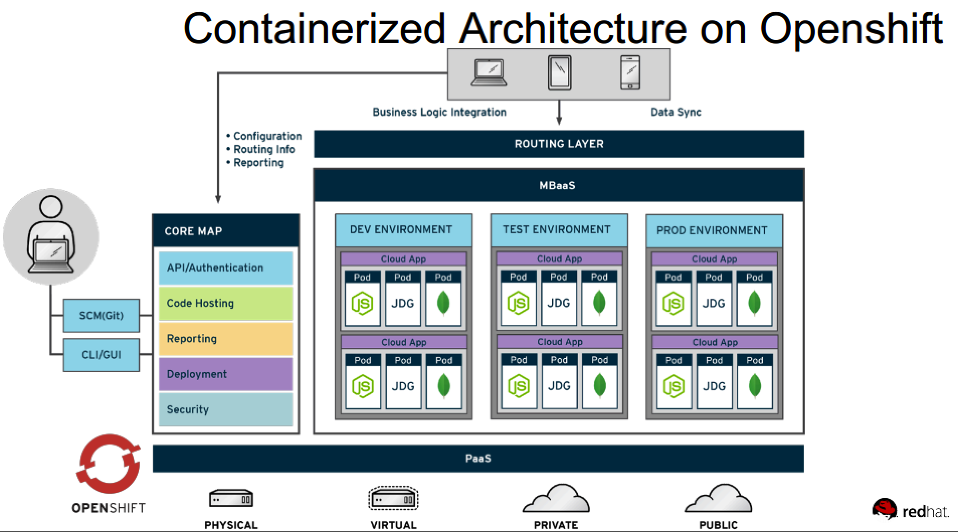
Task: Click the red OpenShift logo
Action: point(108,466)
